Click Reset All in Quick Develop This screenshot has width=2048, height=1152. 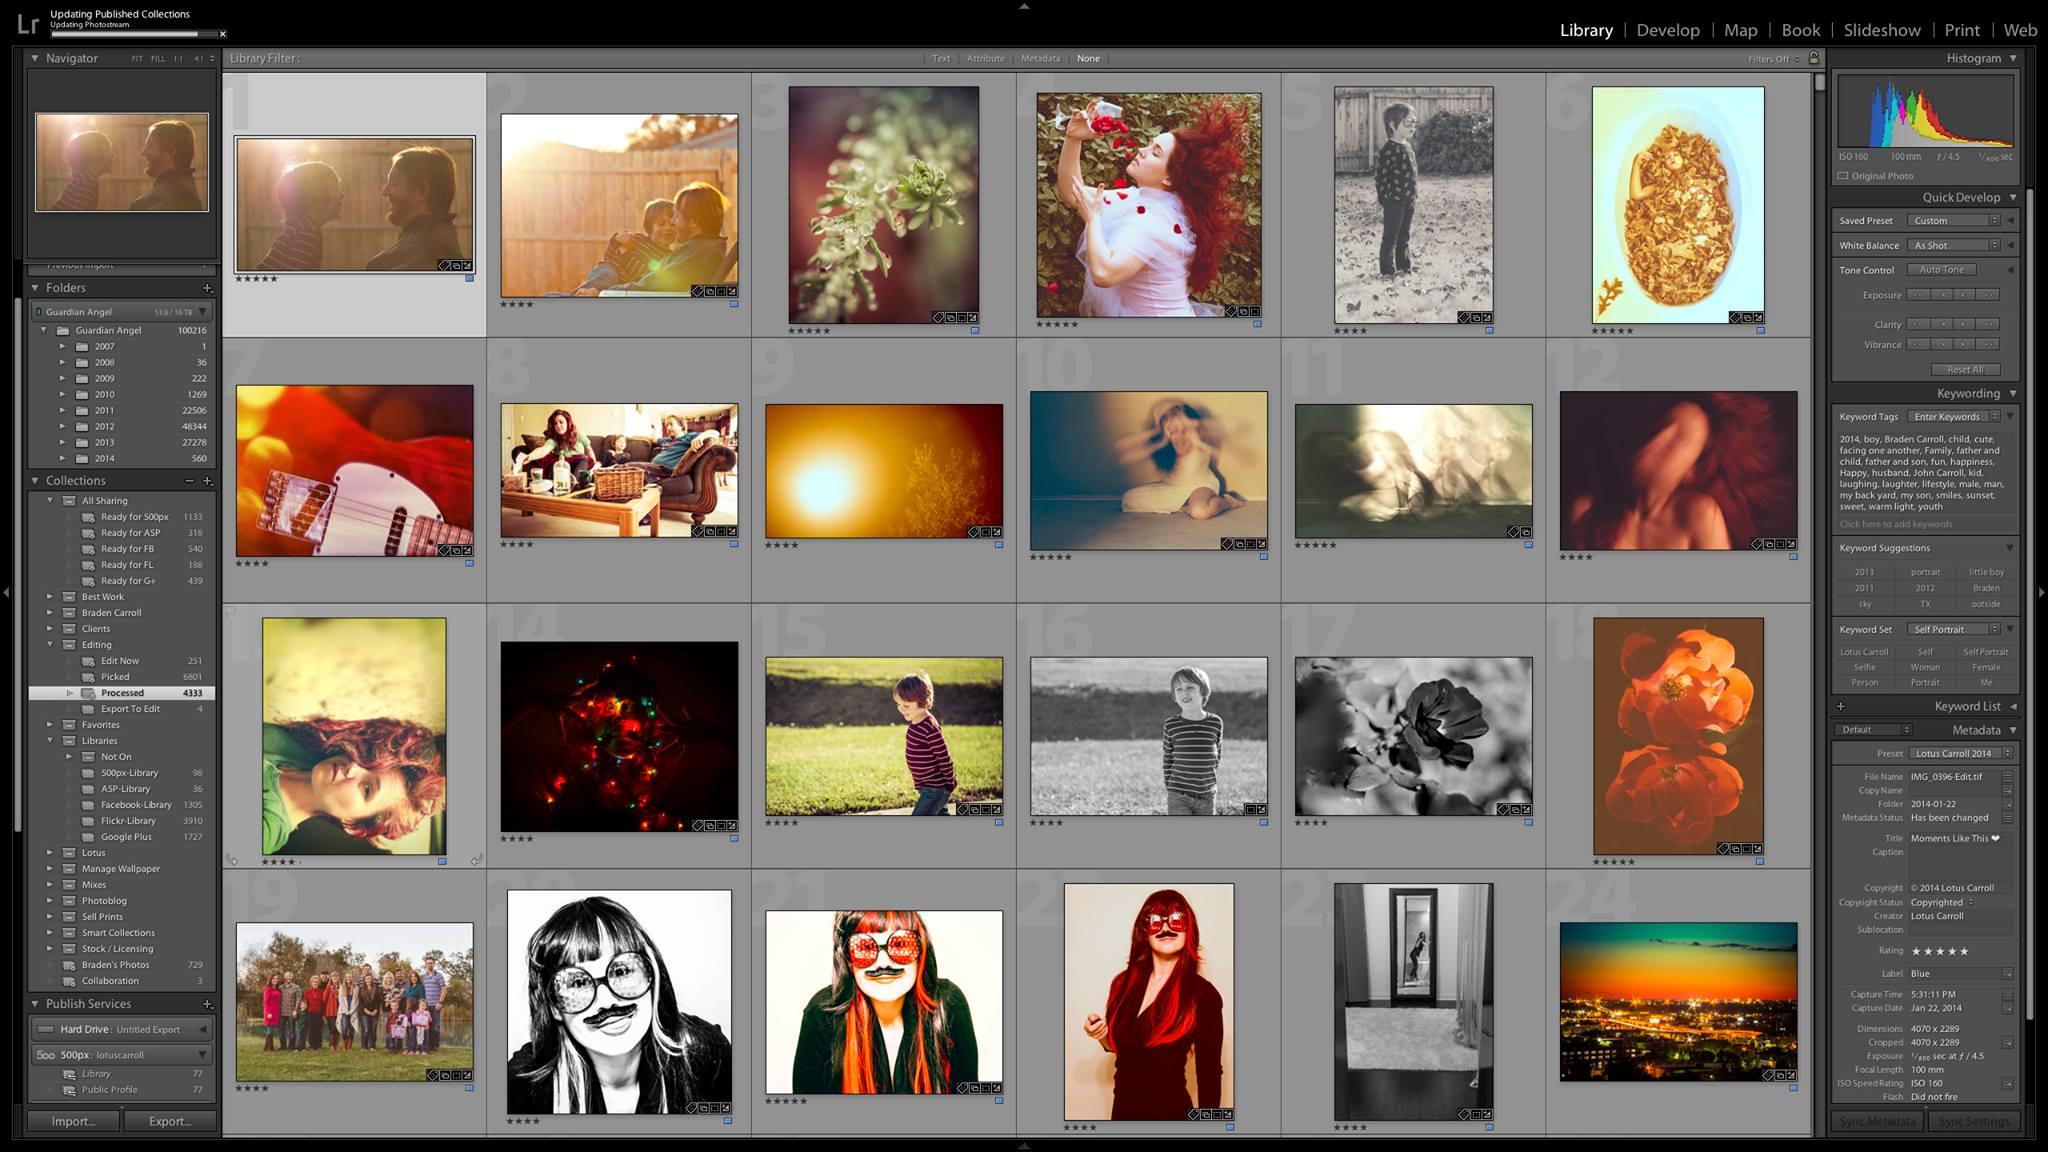pos(1965,370)
